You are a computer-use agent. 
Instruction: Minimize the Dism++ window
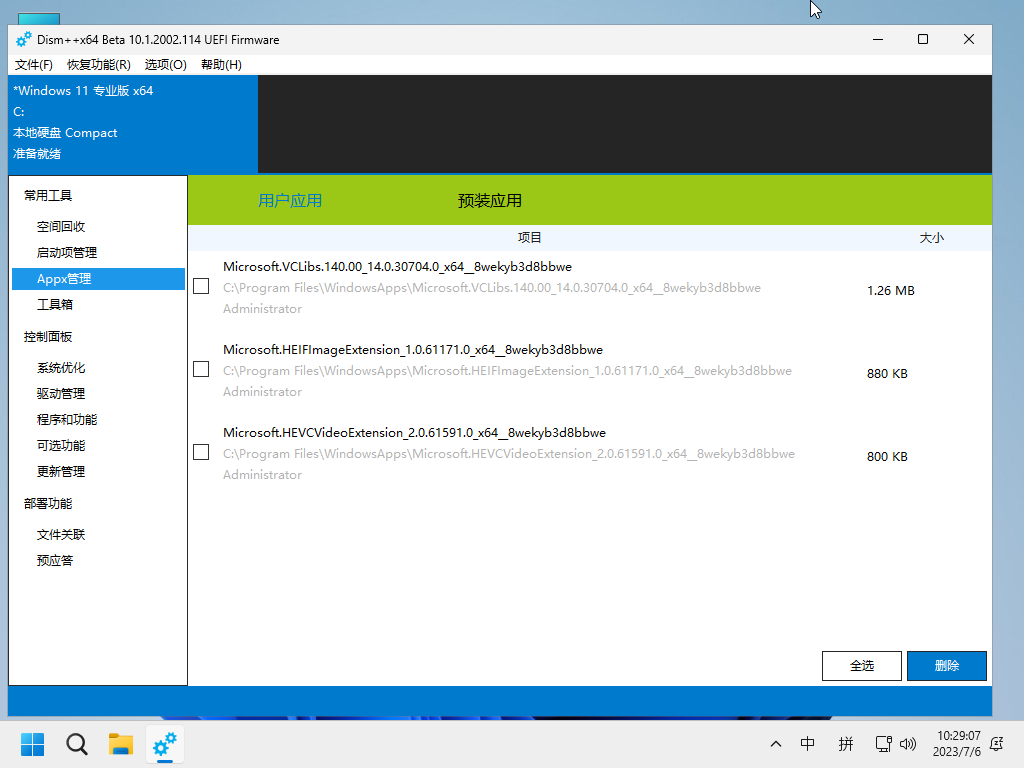pos(878,40)
